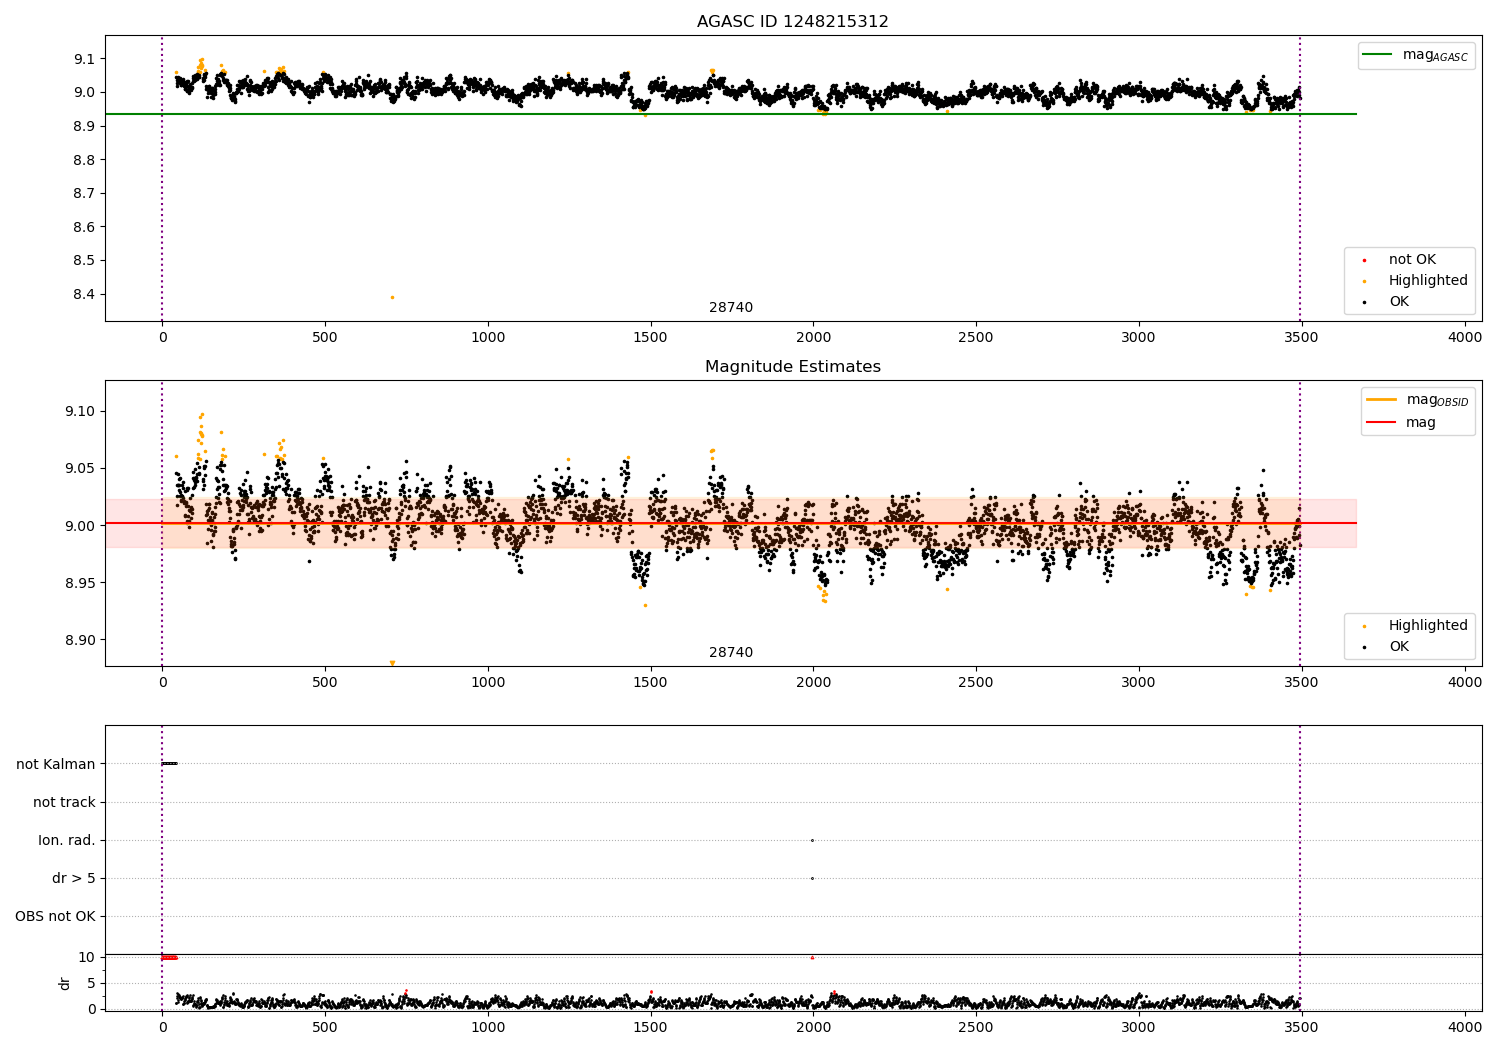This screenshot has height=1050, width=1500.
Task: Click "Highlighted" legend entry in Magnitude Estimates plot
Action: click(1413, 626)
